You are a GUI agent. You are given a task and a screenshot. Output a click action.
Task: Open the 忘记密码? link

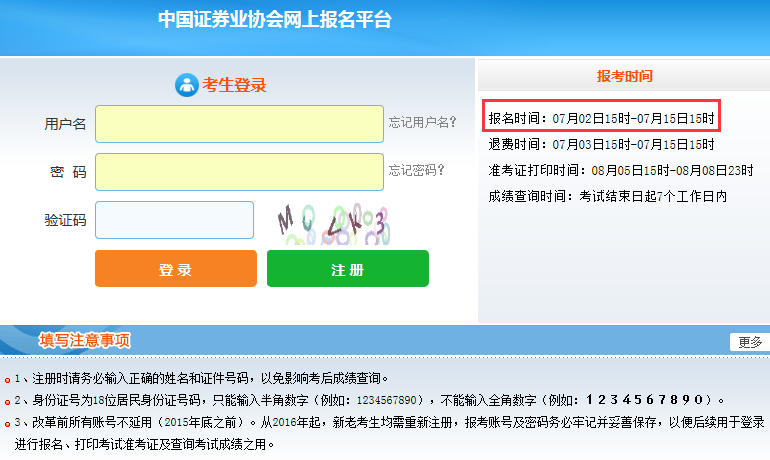click(x=416, y=170)
